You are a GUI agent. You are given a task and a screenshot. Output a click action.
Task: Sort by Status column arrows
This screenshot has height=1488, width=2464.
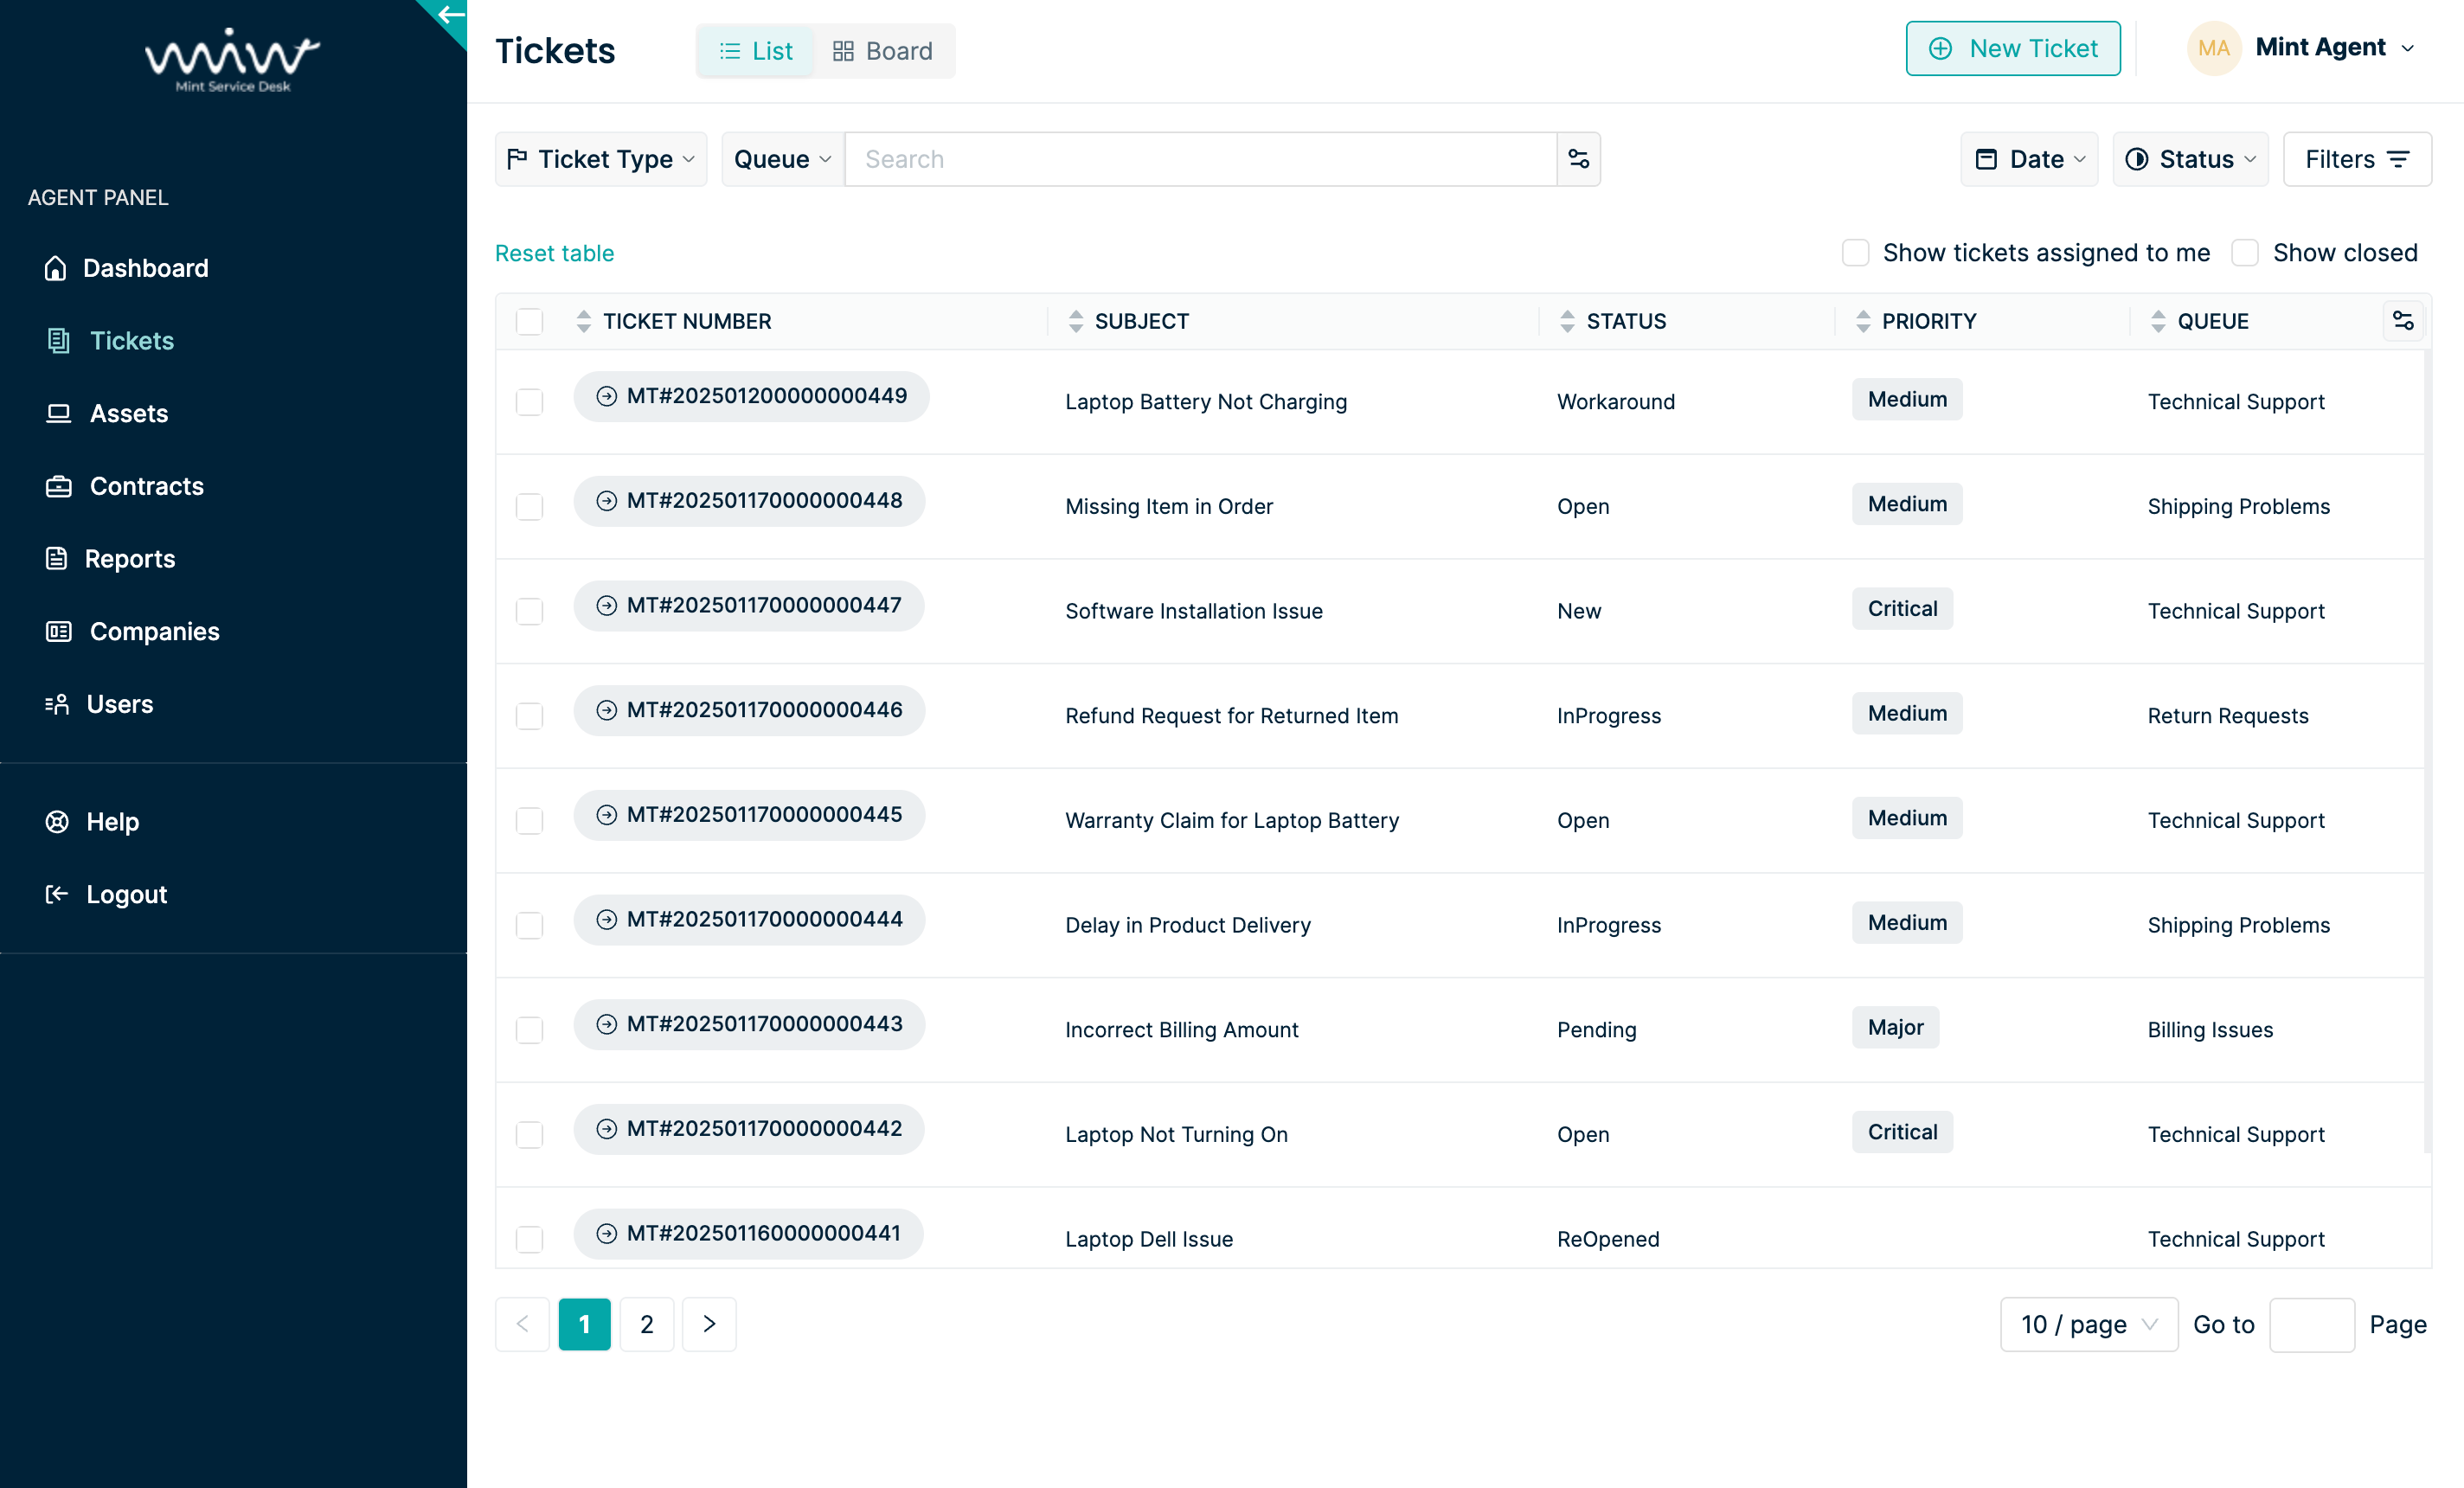(x=1567, y=321)
